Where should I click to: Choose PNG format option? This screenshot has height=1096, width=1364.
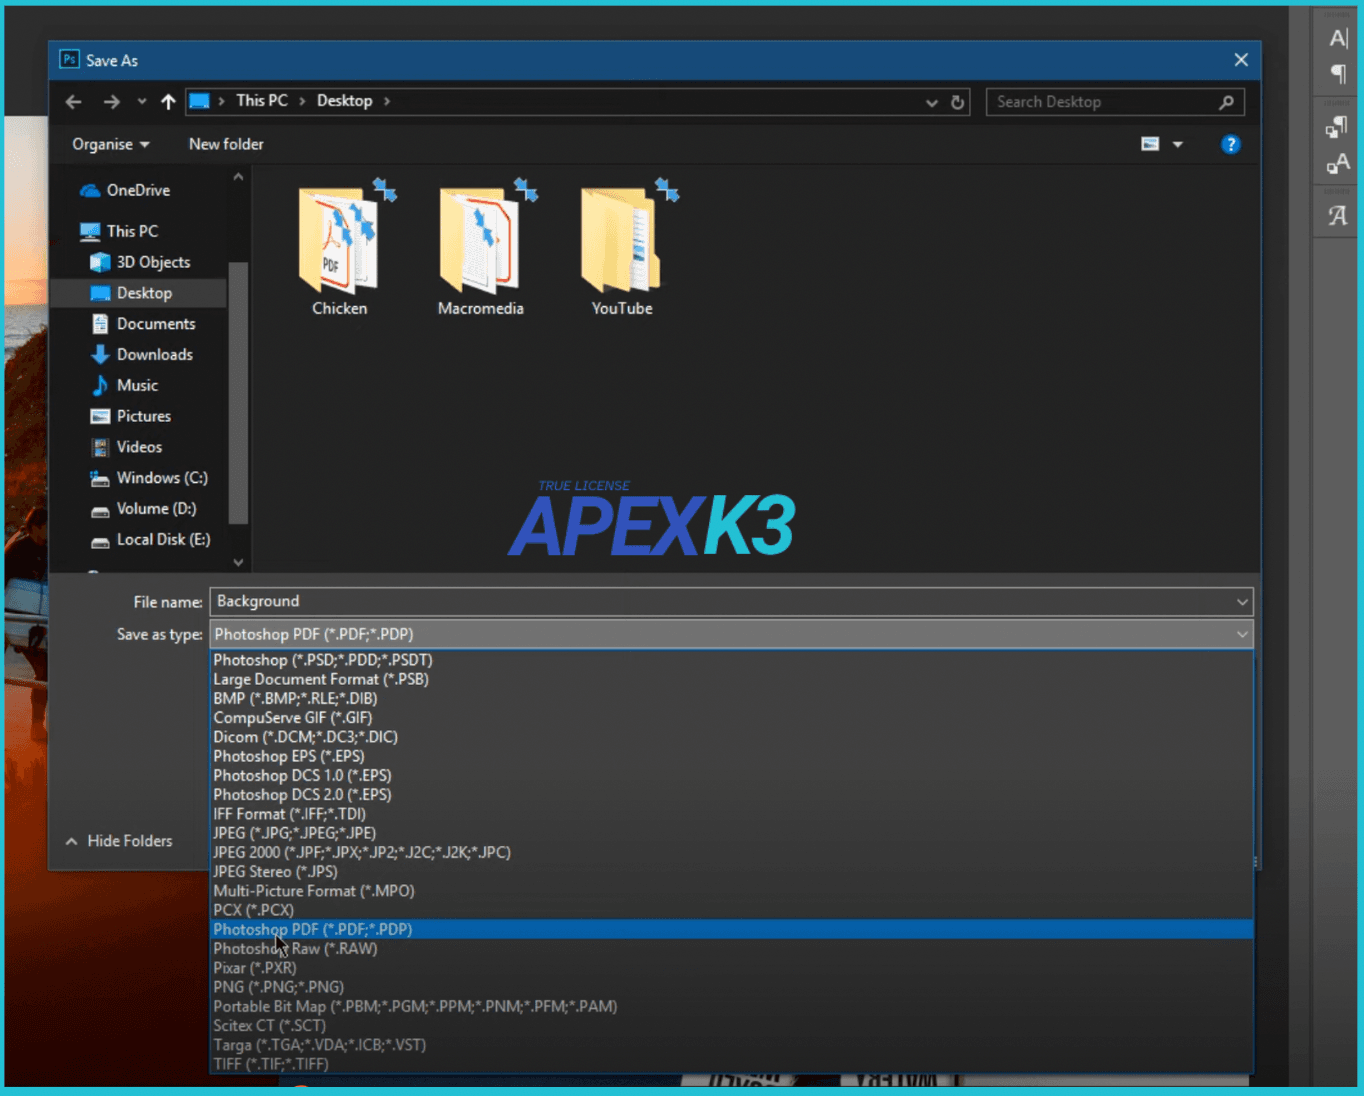[731, 987]
